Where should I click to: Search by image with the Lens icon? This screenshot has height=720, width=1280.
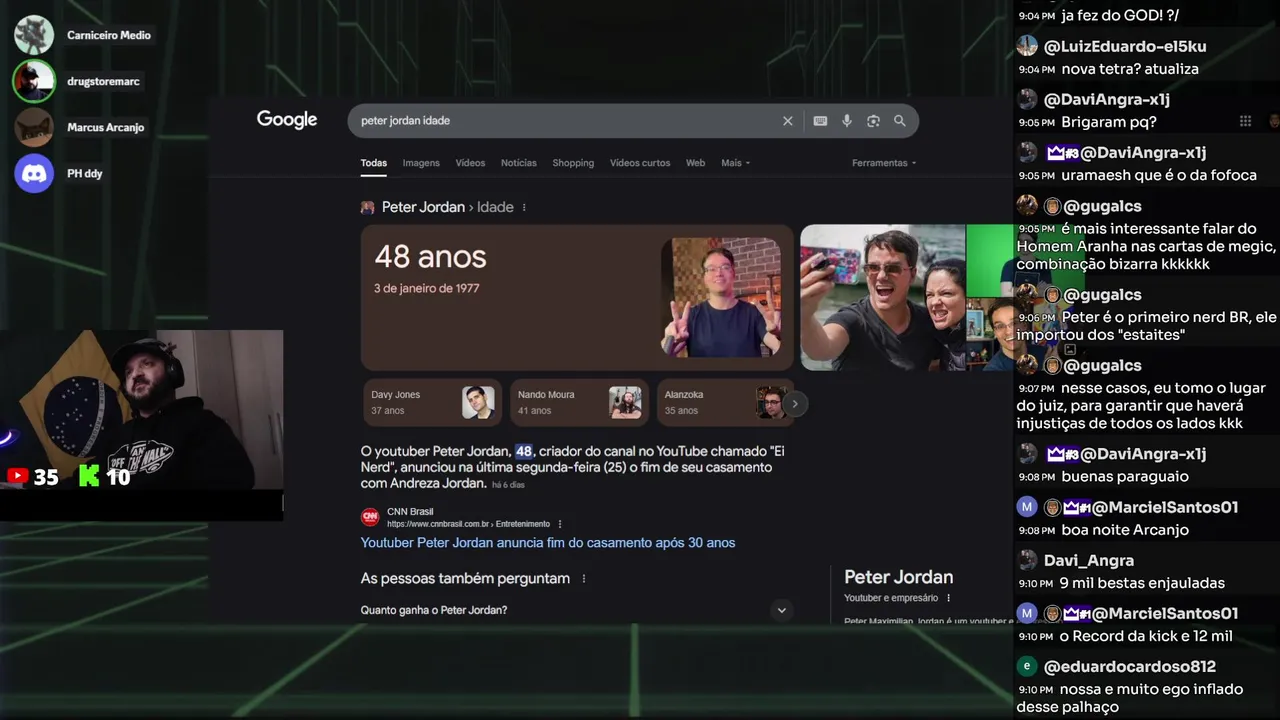click(x=873, y=121)
